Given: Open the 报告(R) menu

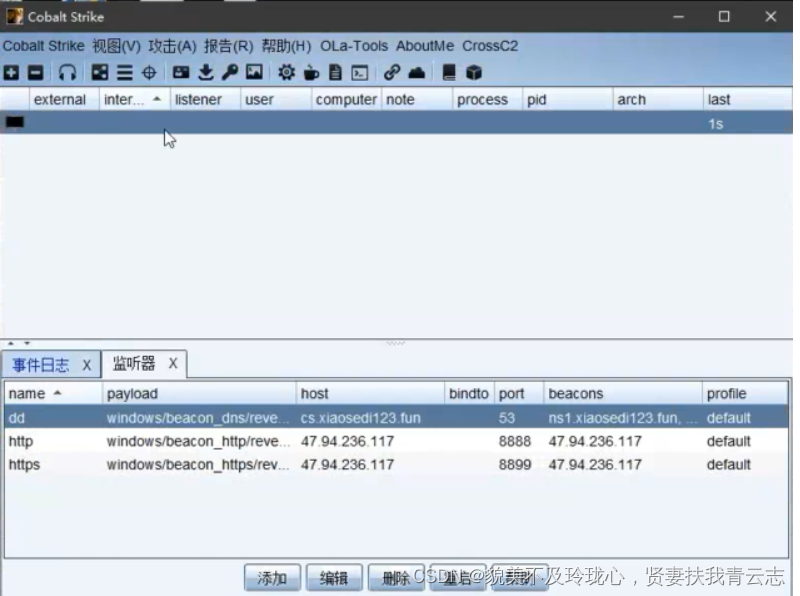Looking at the screenshot, I should pyautogui.click(x=229, y=46).
